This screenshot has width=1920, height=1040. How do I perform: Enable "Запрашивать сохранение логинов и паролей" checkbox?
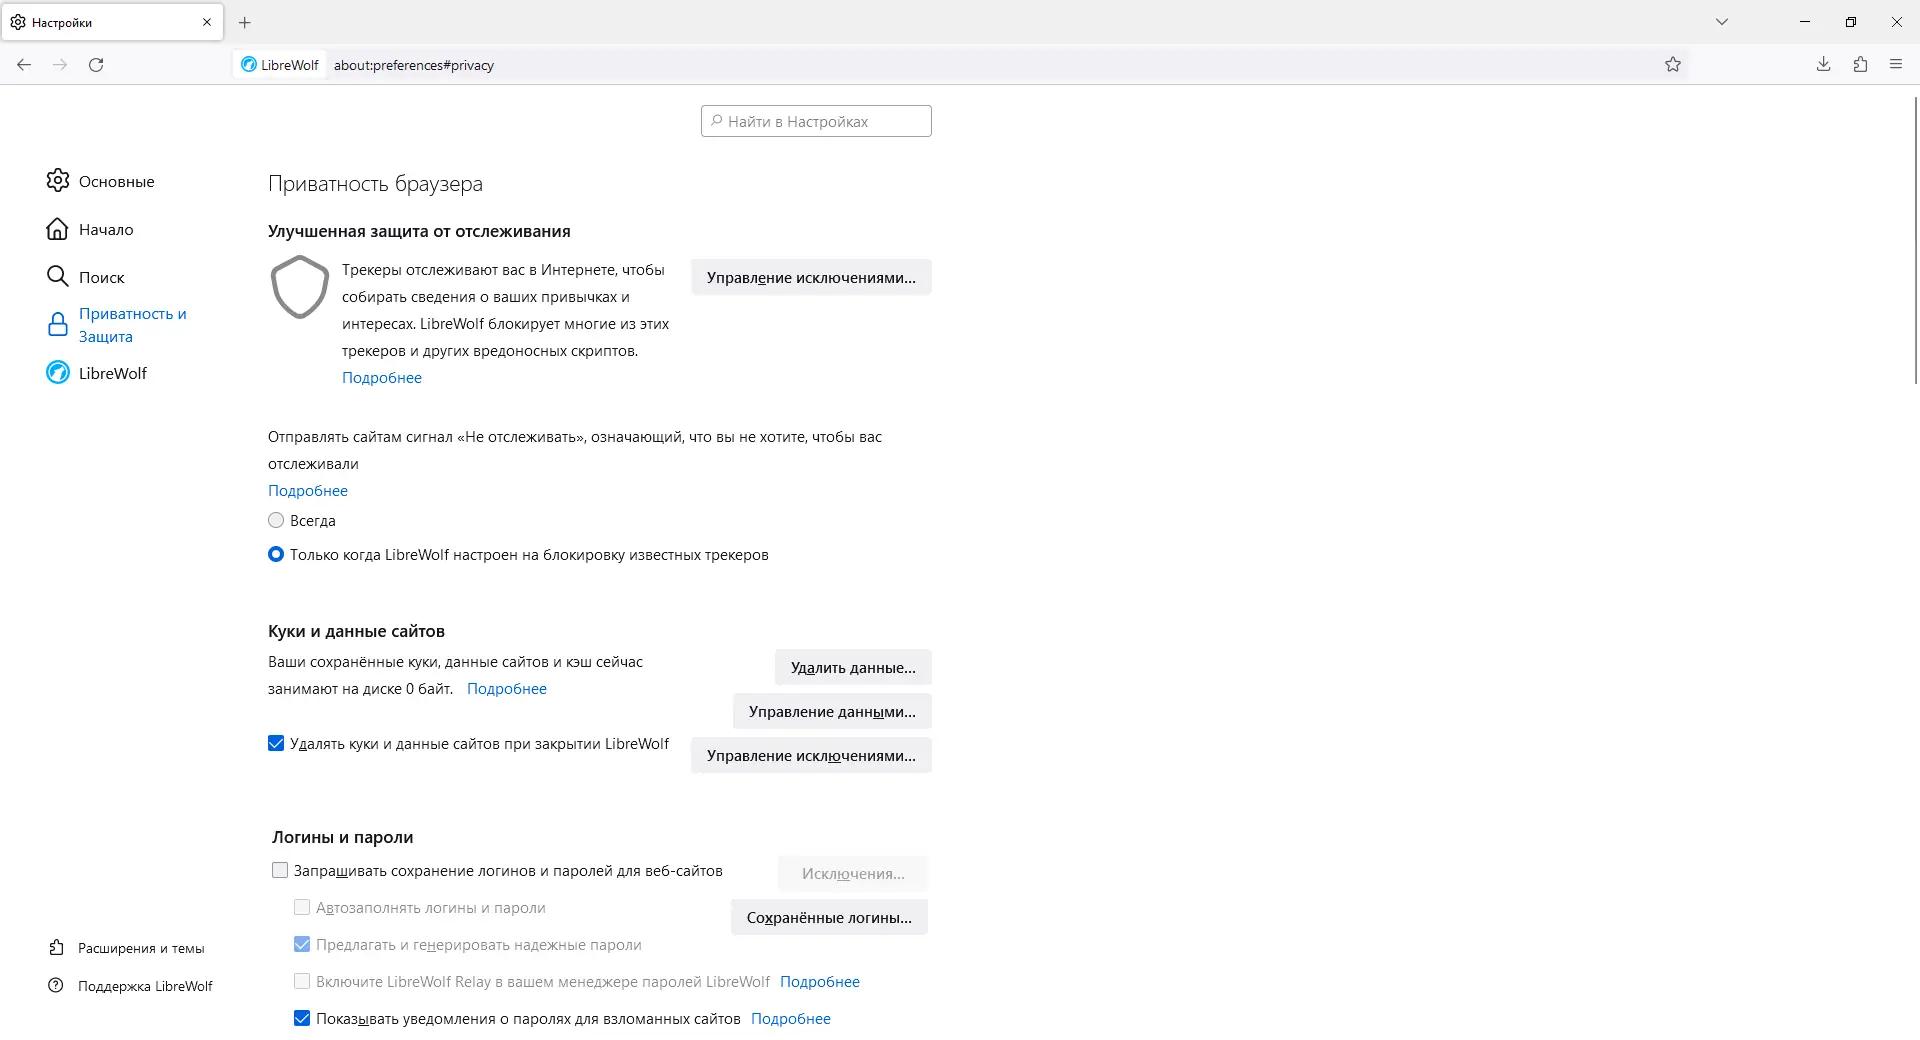coord(280,871)
